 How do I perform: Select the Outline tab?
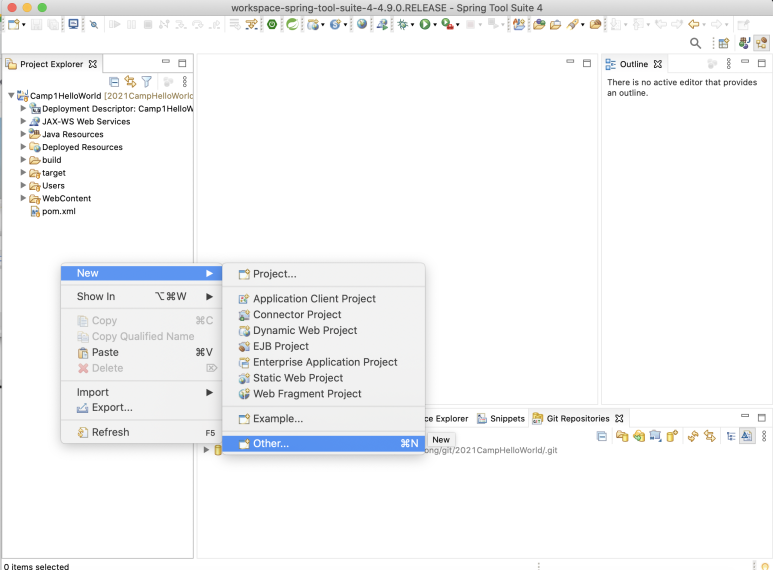click(633, 64)
